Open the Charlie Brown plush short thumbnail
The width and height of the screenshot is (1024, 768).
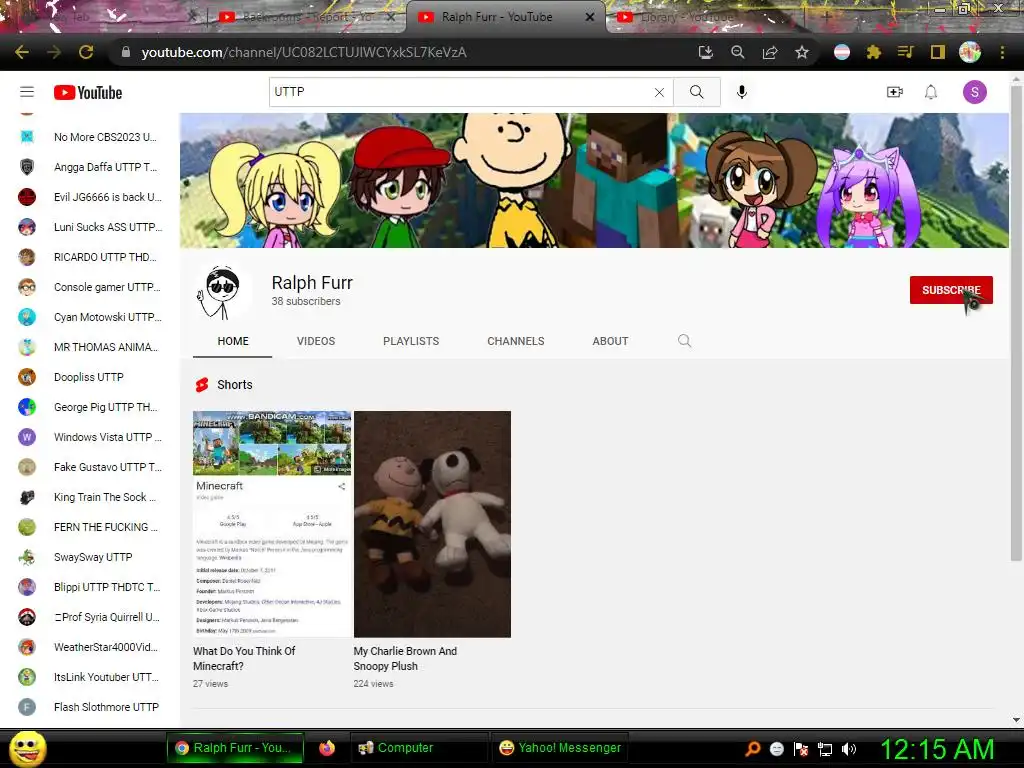432,524
